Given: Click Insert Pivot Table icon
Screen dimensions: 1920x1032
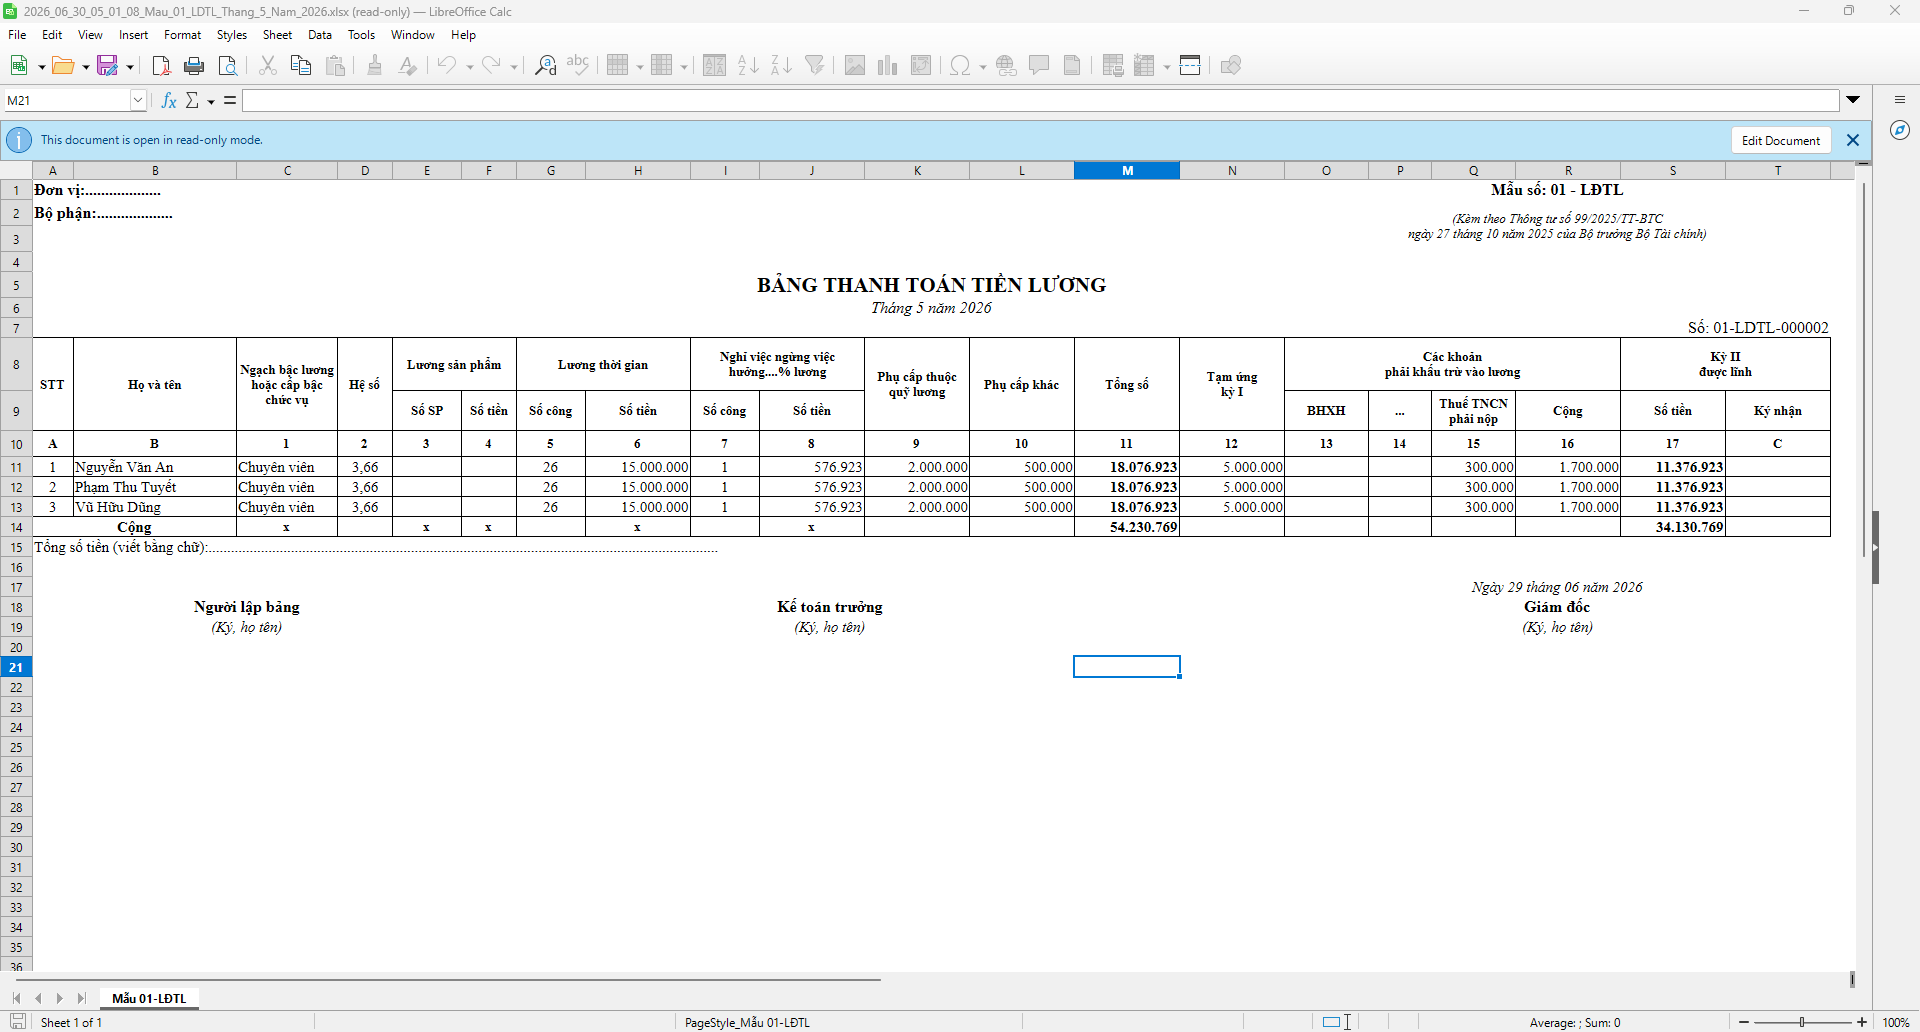Looking at the screenshot, I should coord(921,66).
